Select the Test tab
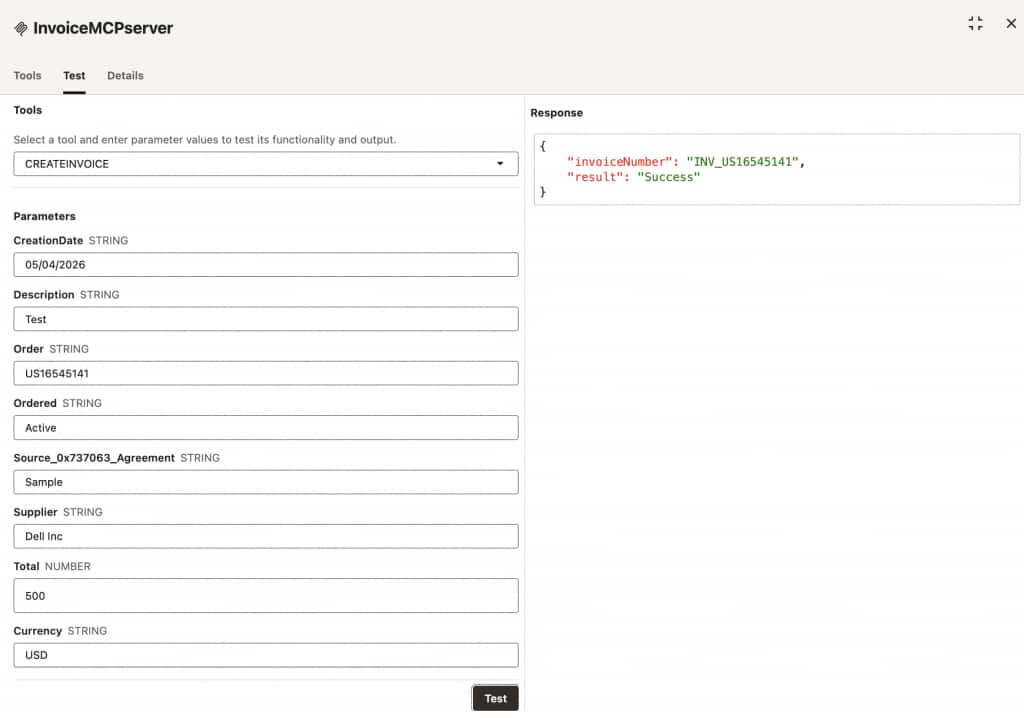The image size is (1024, 718). pyautogui.click(x=74, y=76)
